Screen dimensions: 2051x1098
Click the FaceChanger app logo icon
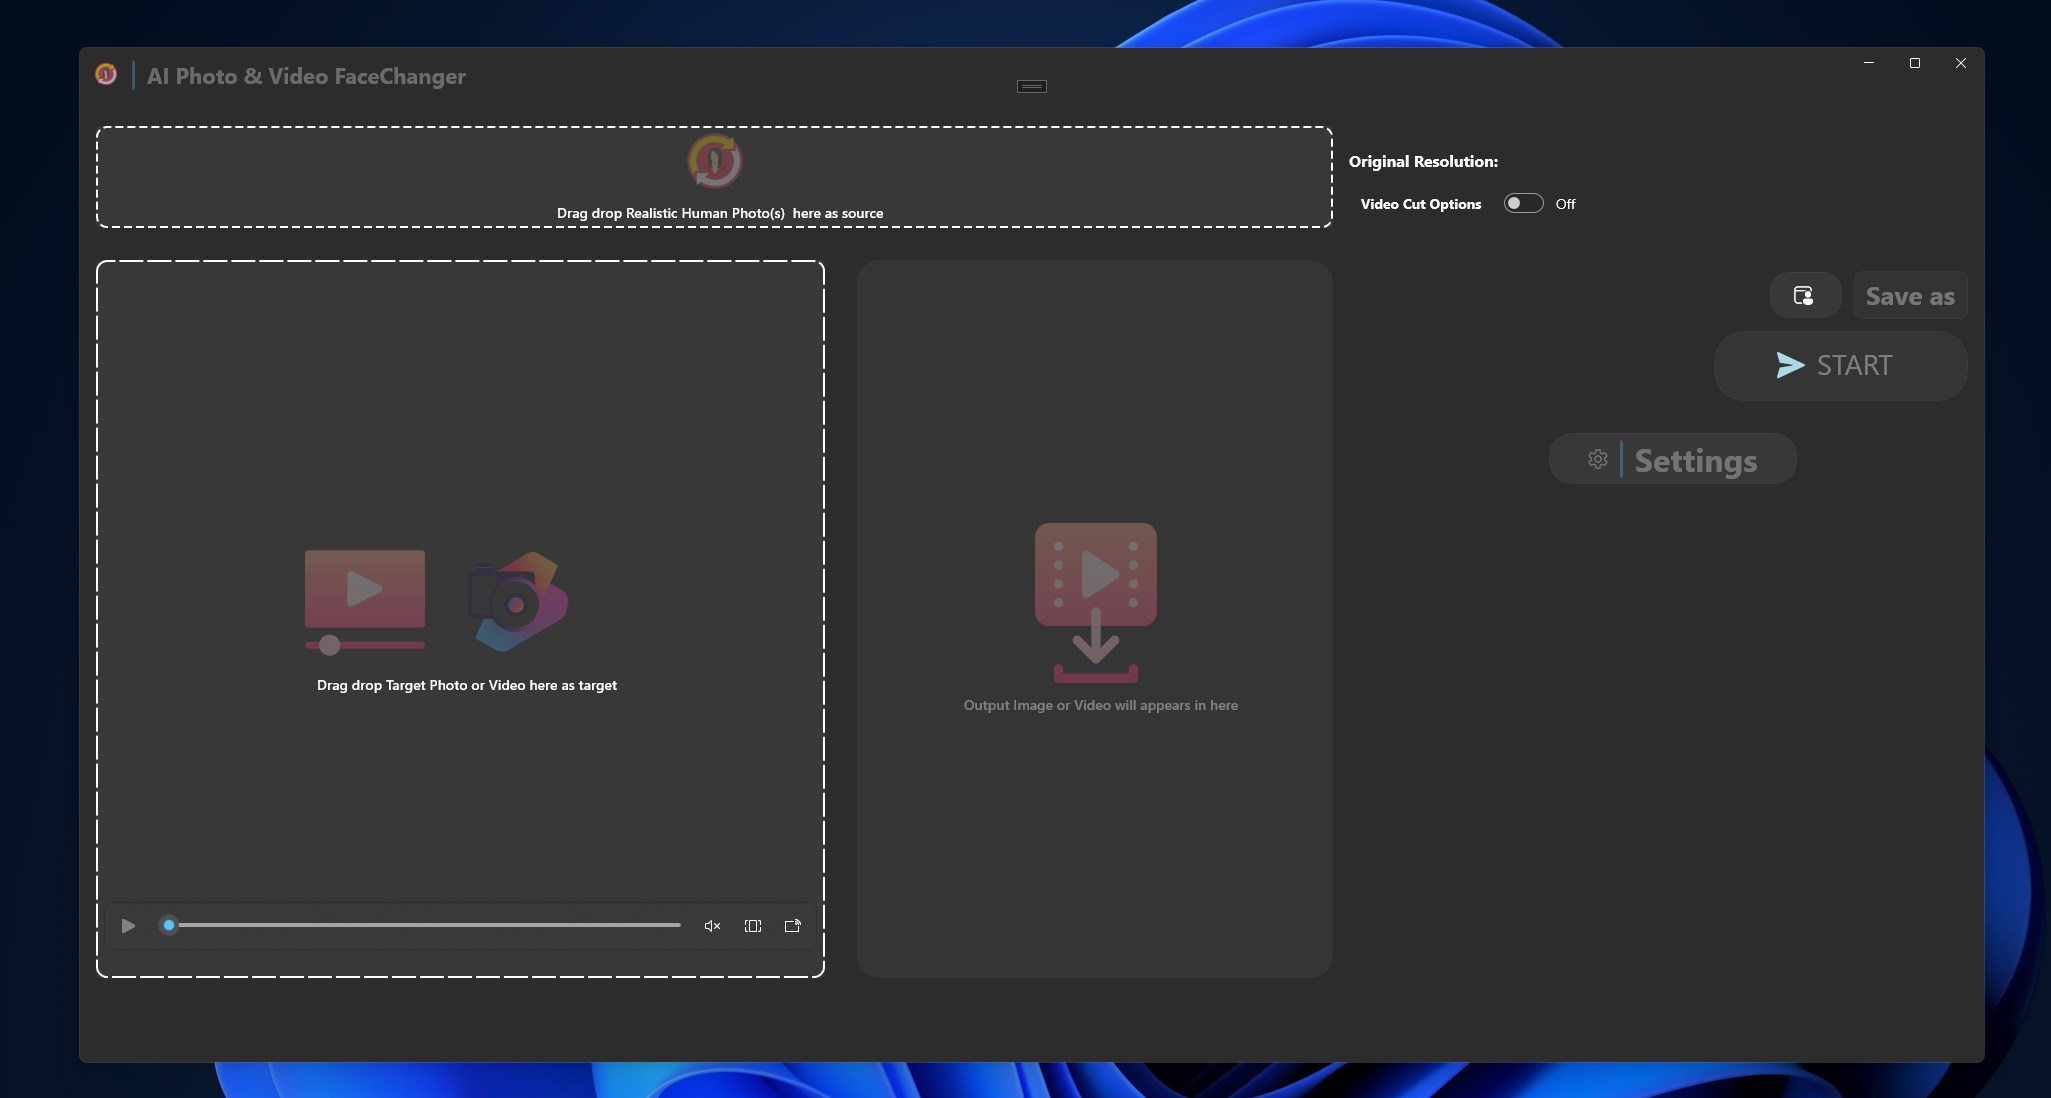point(107,74)
